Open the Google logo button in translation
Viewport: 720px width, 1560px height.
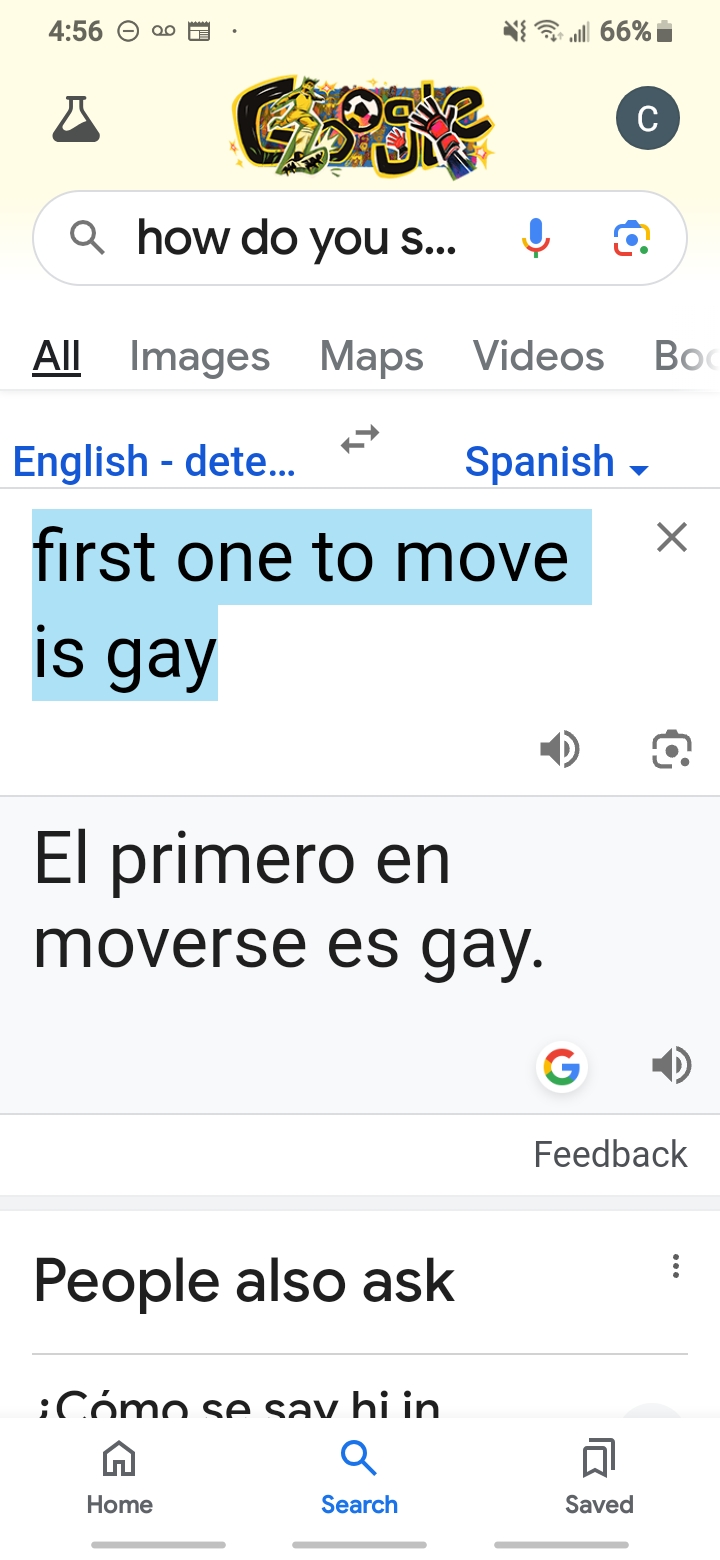[x=562, y=1067]
